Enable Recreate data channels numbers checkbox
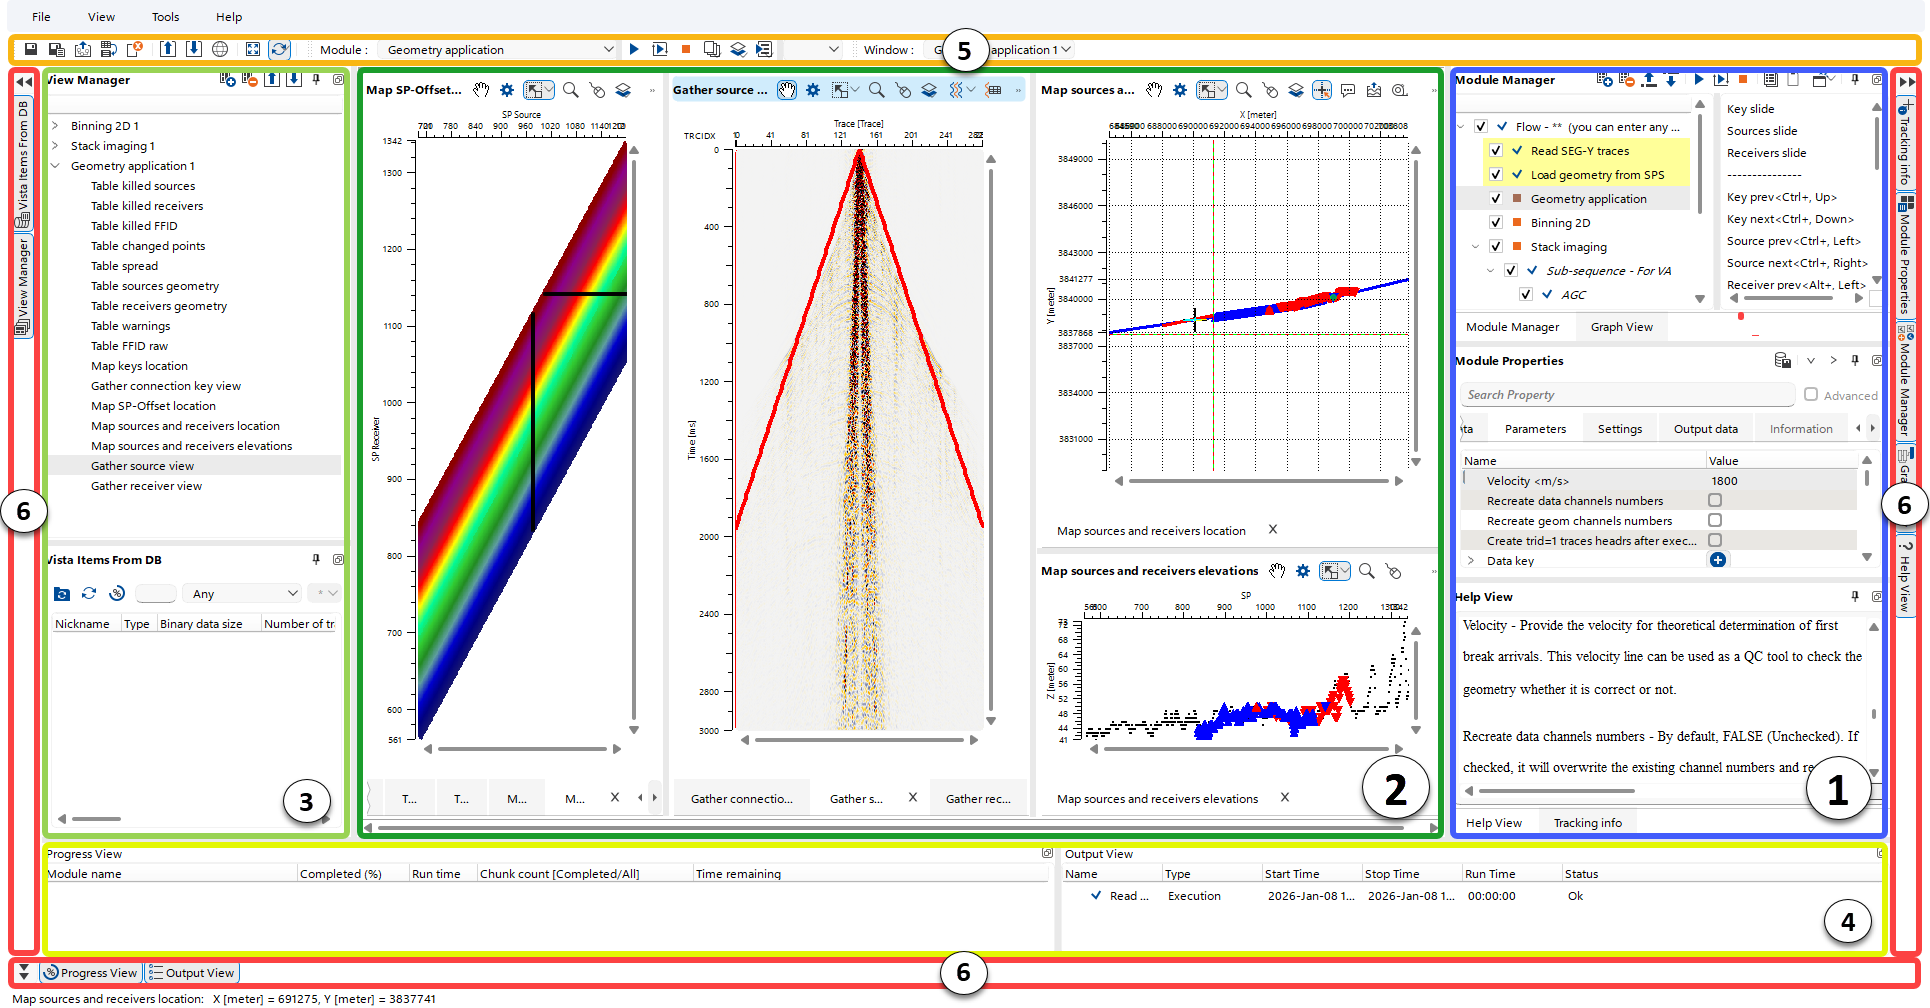The width and height of the screenshot is (1930, 1008). click(x=1715, y=500)
